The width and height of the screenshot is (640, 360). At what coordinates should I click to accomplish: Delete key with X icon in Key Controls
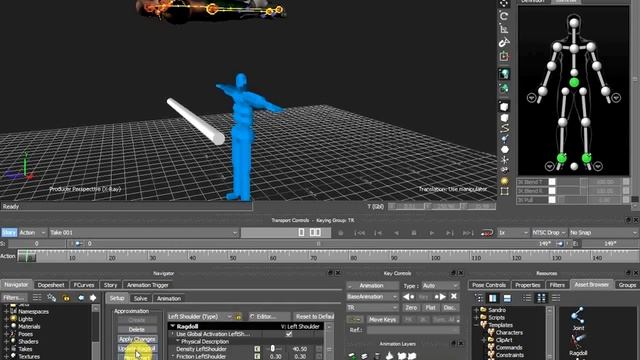(454, 297)
